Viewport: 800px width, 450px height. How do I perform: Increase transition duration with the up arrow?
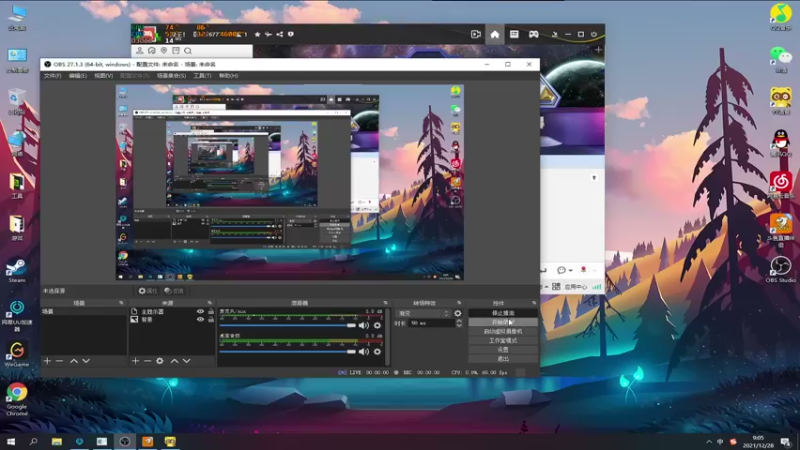(x=459, y=321)
